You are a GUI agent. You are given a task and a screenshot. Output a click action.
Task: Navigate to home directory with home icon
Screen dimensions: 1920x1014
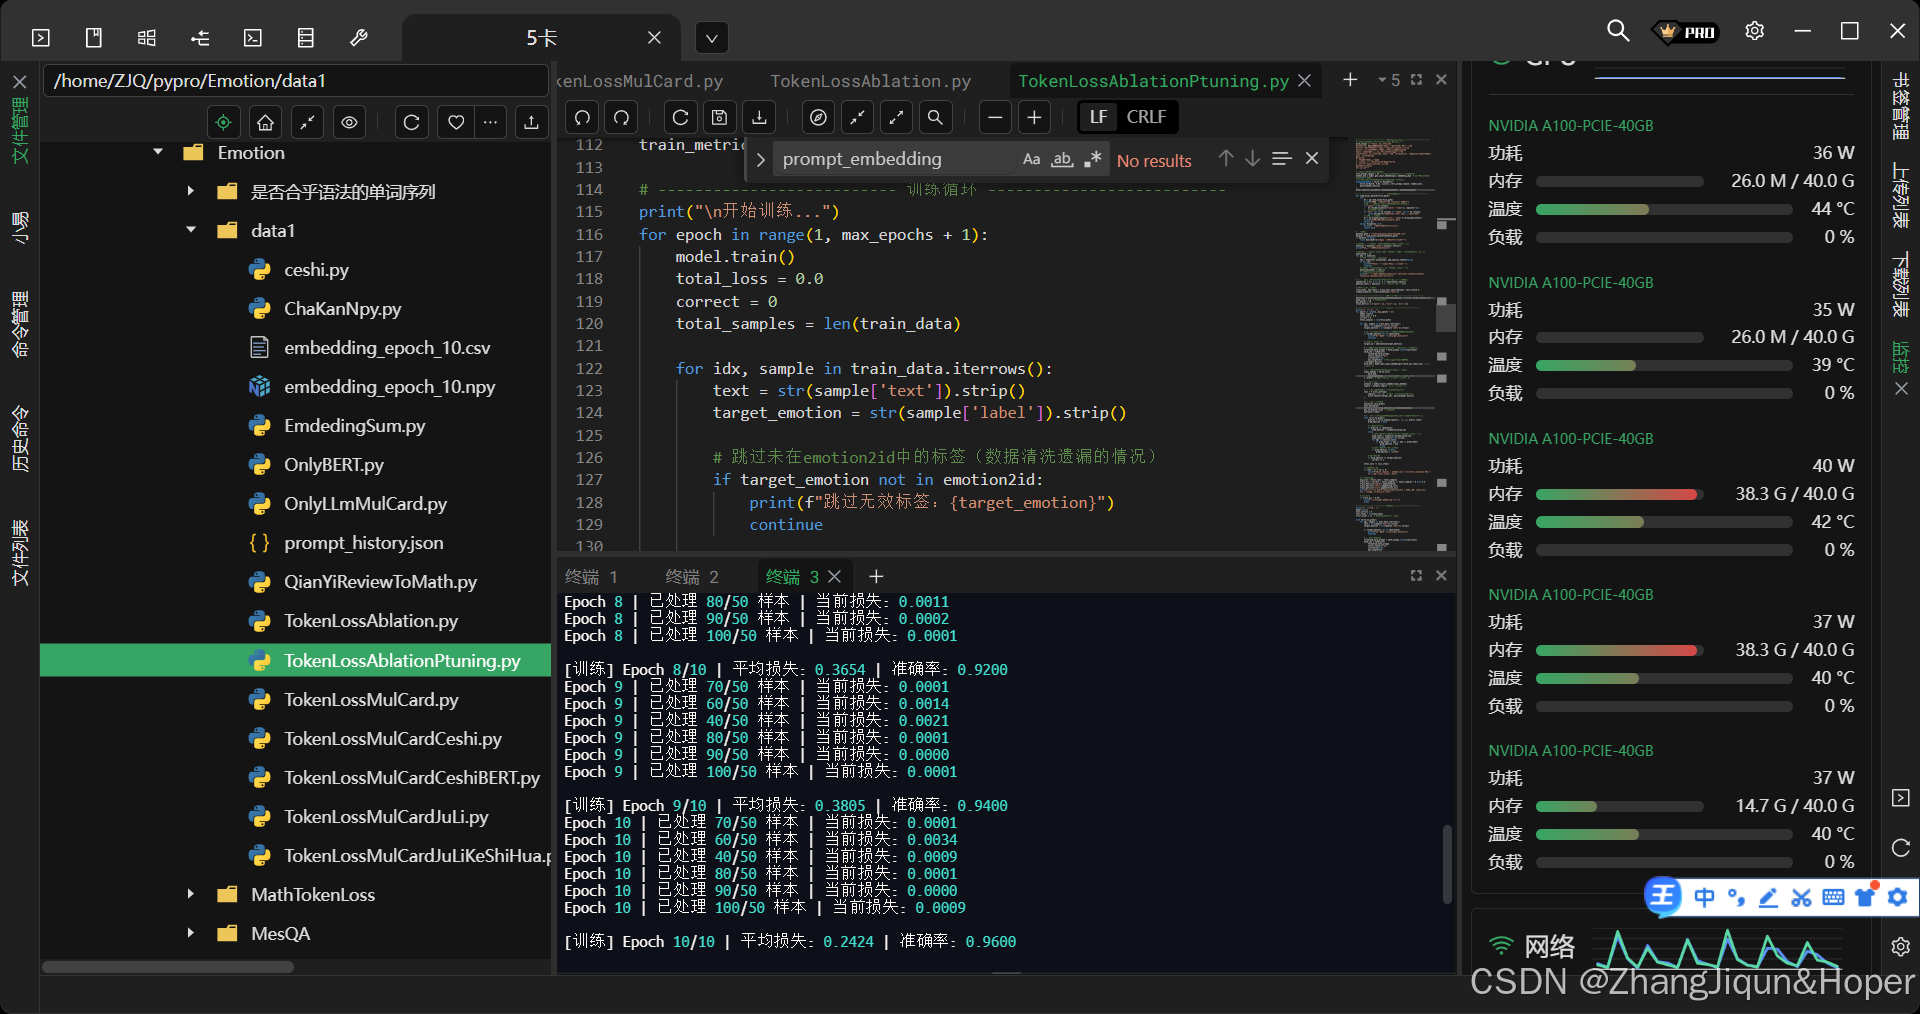(264, 122)
